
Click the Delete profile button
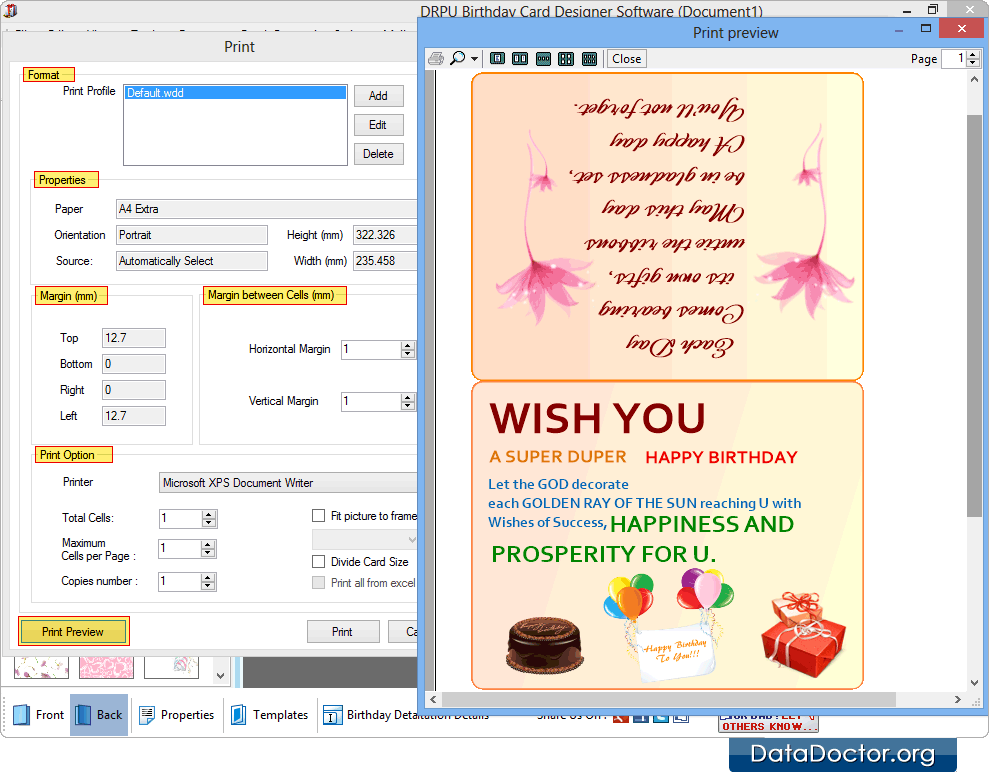pyautogui.click(x=378, y=154)
